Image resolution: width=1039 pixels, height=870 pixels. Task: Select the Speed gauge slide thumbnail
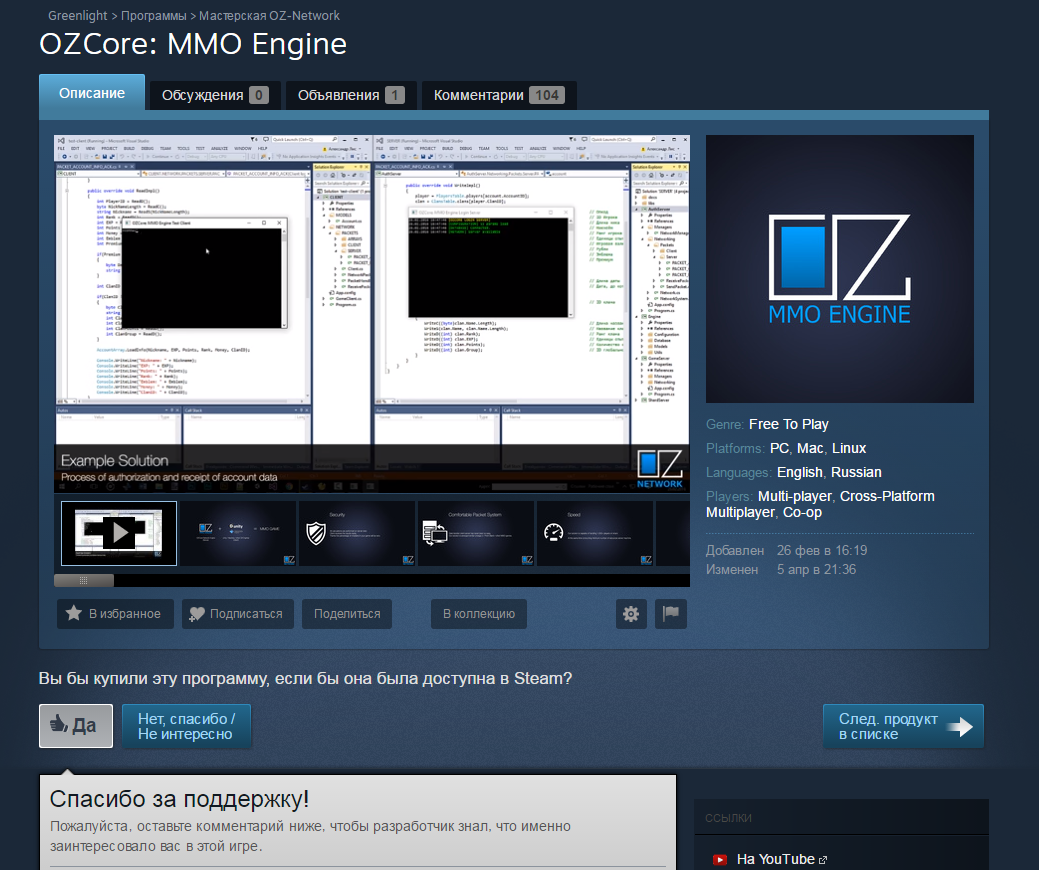coord(595,533)
